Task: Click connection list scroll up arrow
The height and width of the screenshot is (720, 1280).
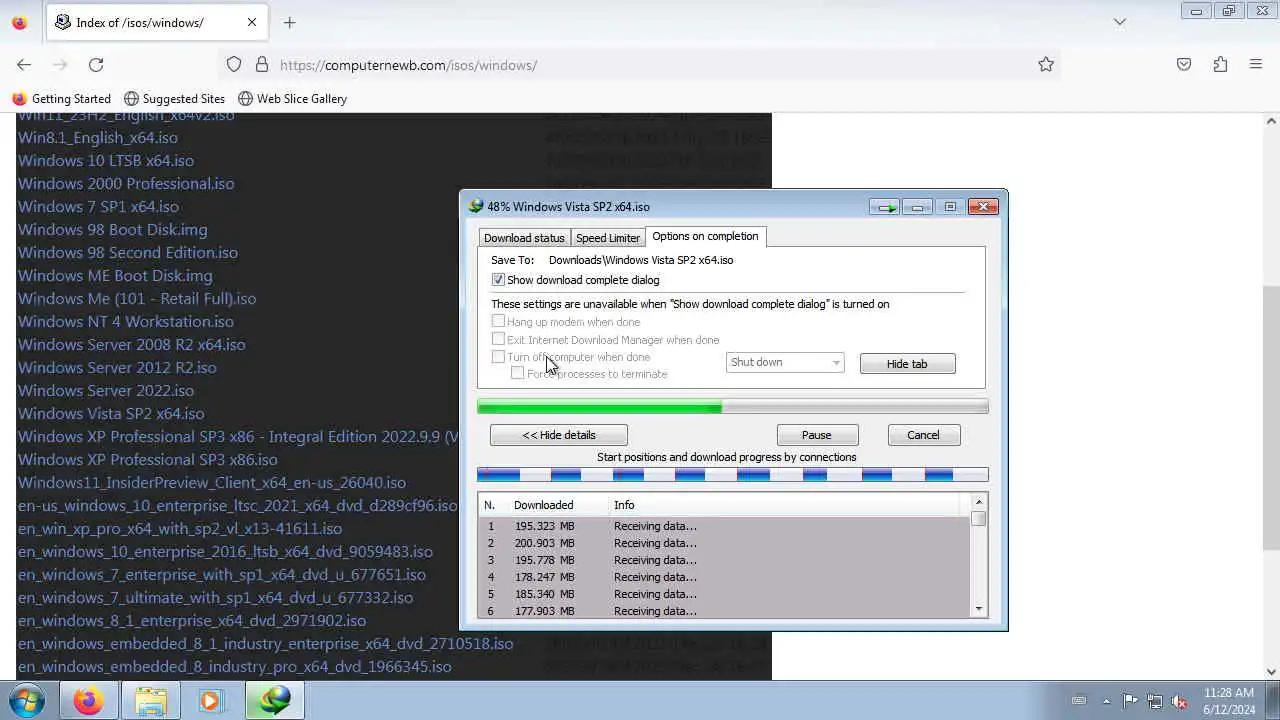Action: [x=979, y=502]
